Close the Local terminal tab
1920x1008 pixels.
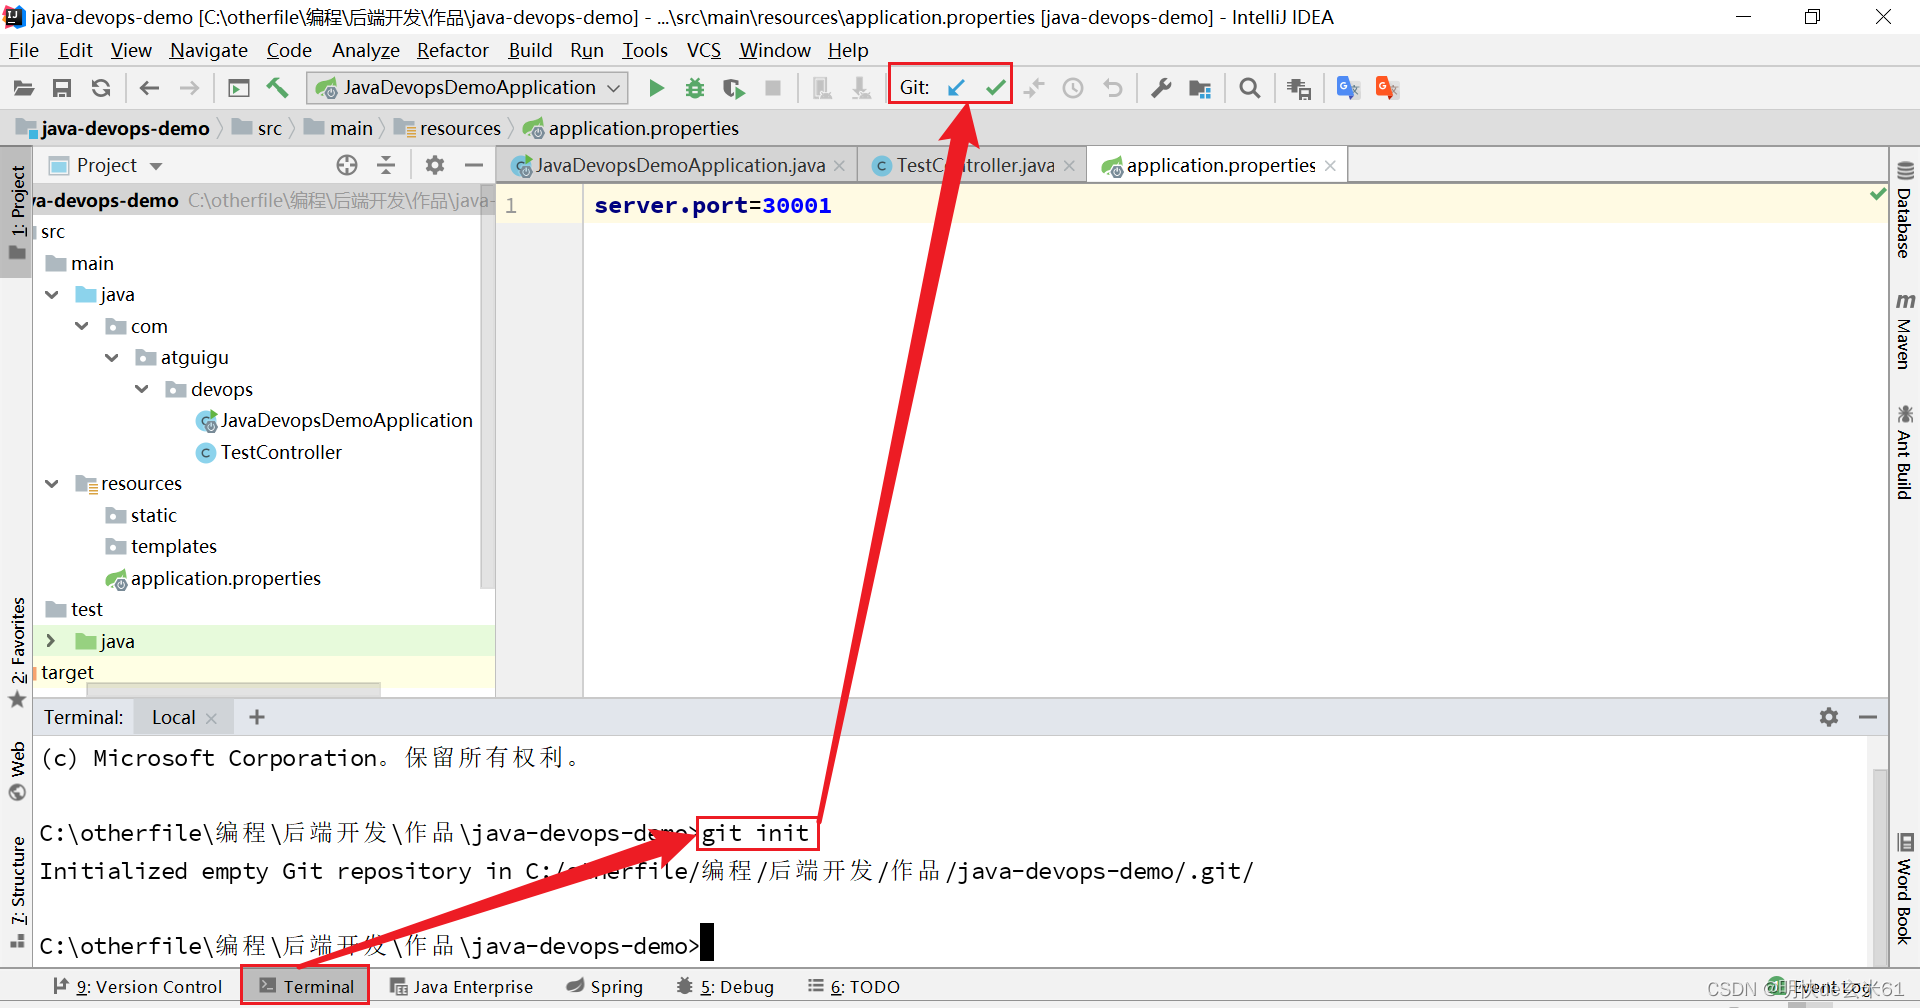[x=211, y=718]
